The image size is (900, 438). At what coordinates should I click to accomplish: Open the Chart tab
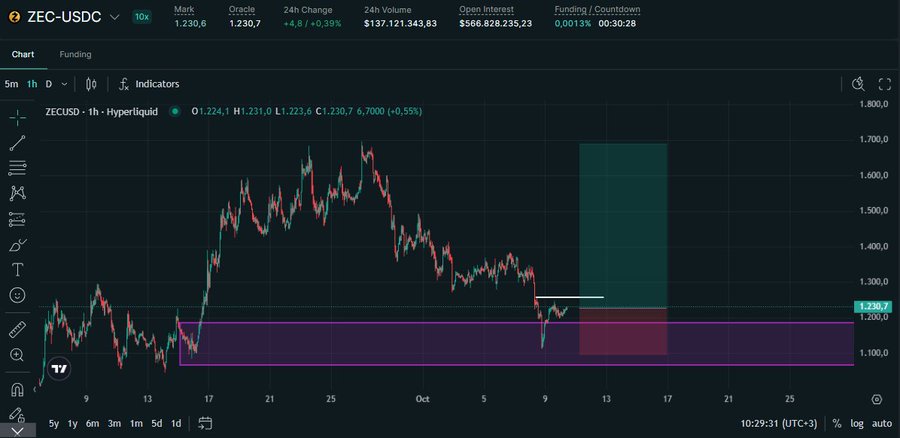point(23,55)
